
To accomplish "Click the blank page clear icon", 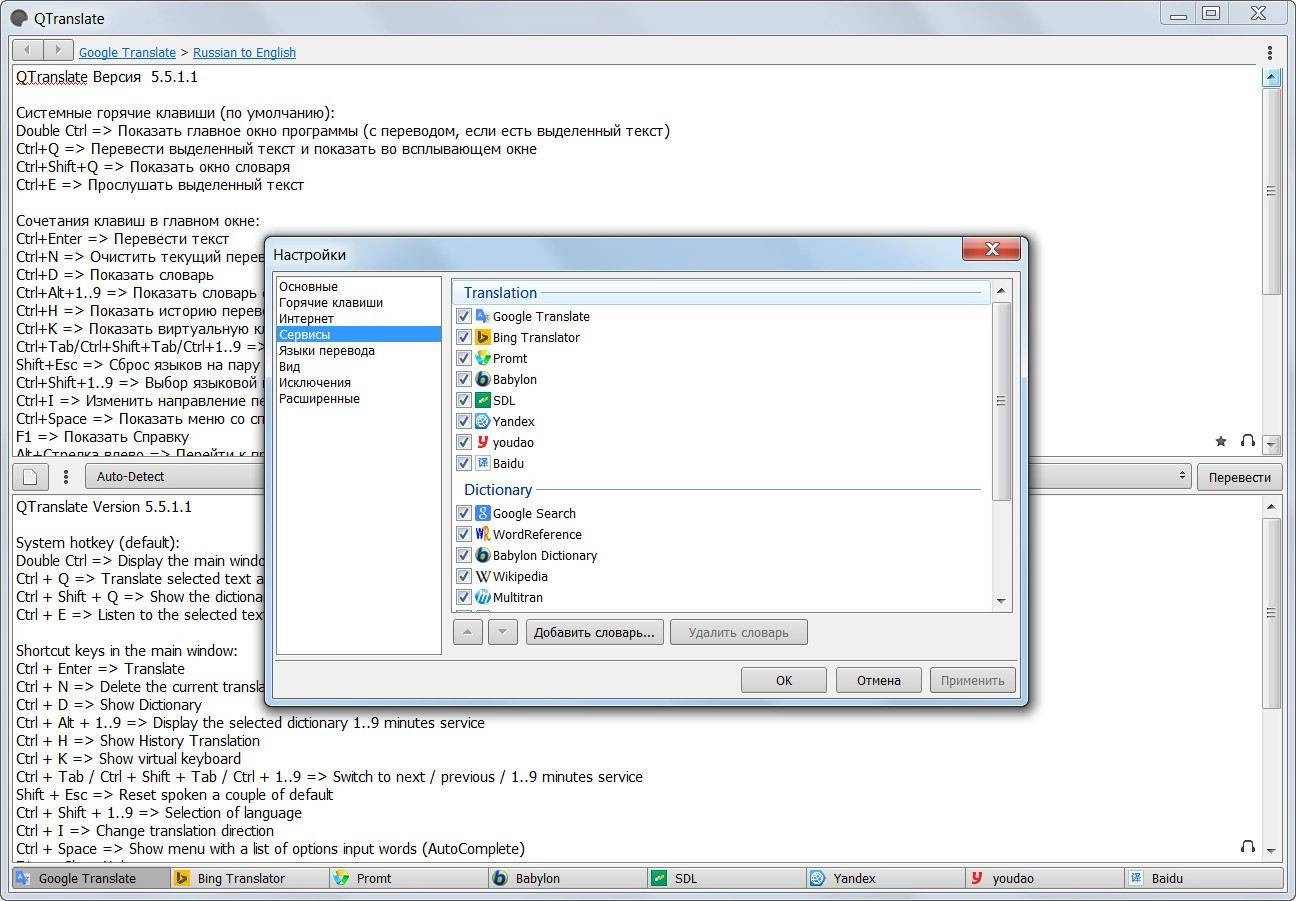I will (30, 477).
